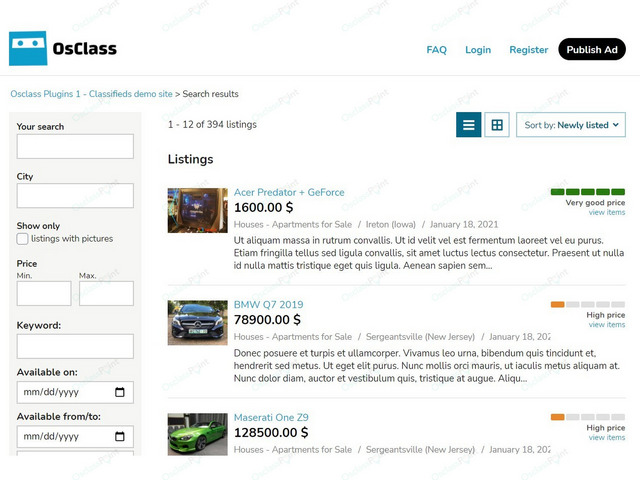Open BMW Q7 2019 listing title

click(x=269, y=304)
